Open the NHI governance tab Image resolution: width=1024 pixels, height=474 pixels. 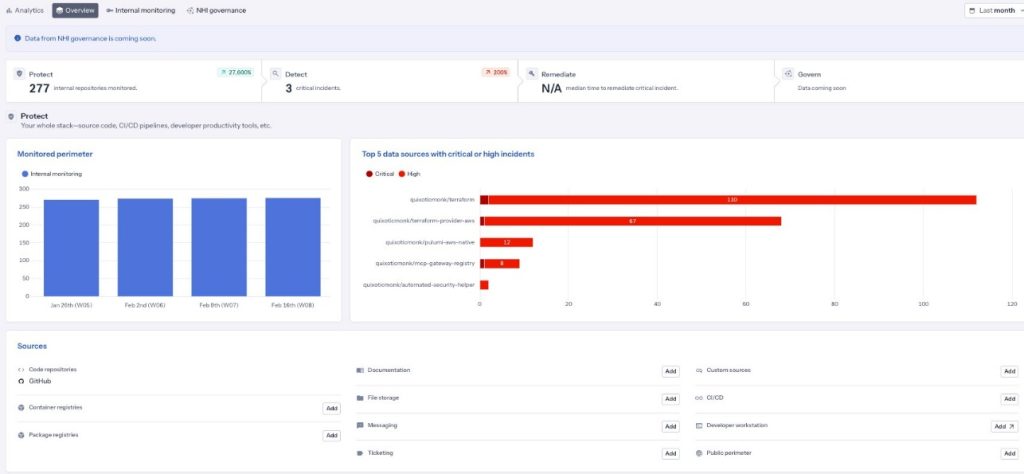tap(216, 10)
